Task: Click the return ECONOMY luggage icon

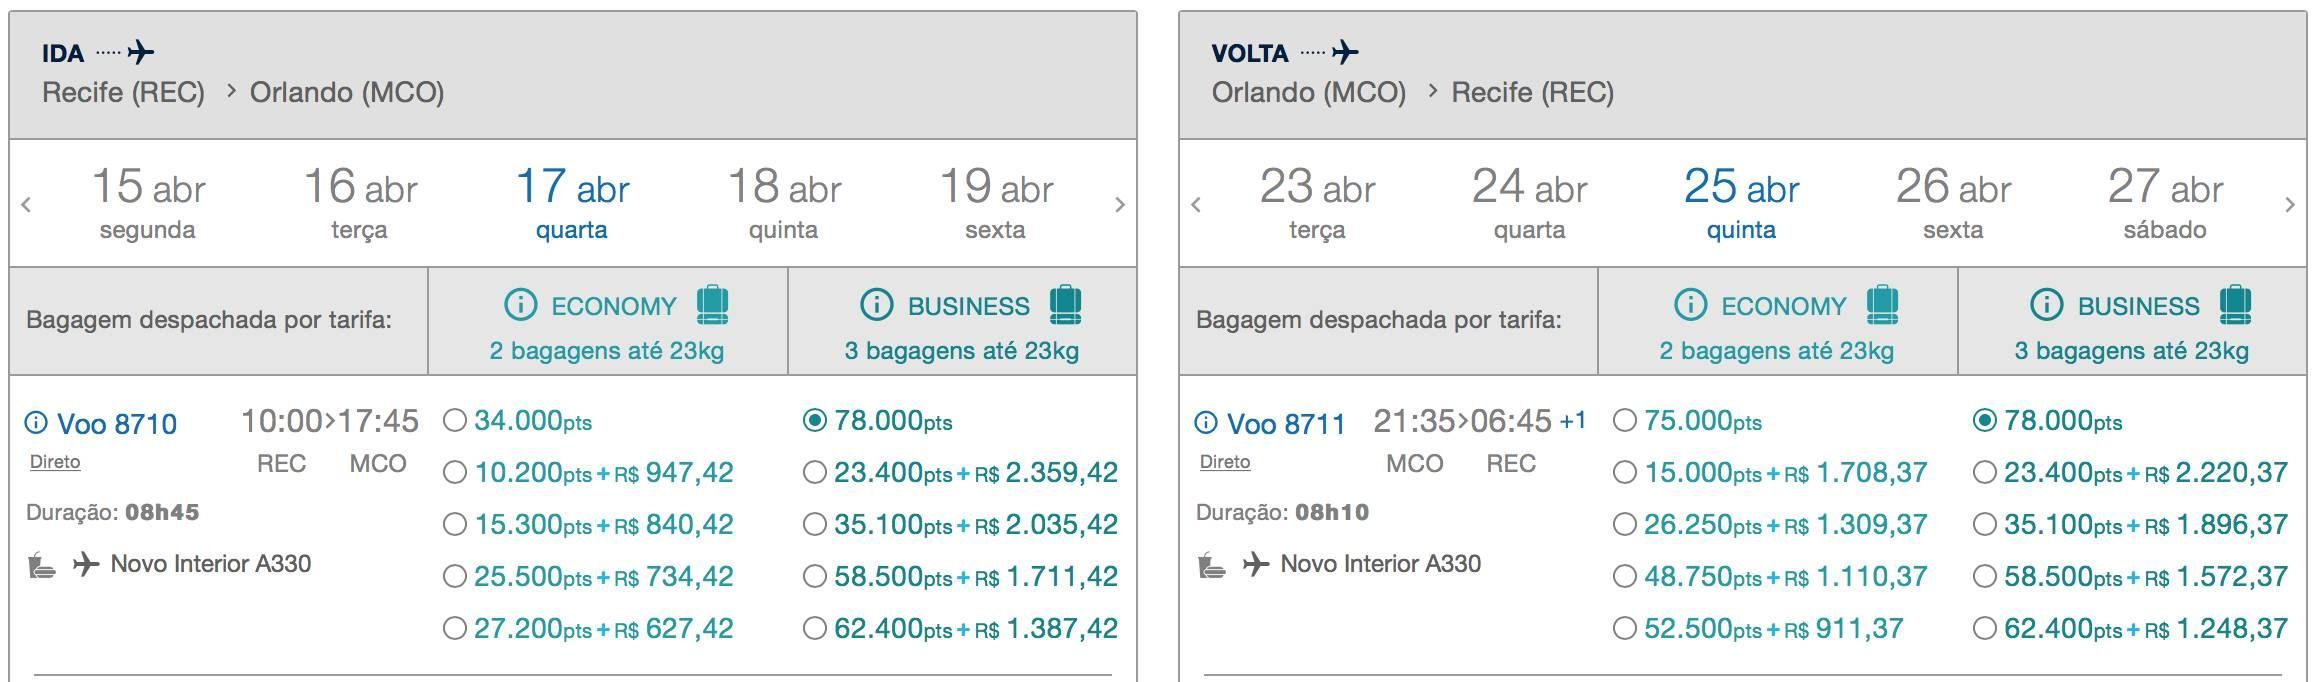Action: (1882, 304)
